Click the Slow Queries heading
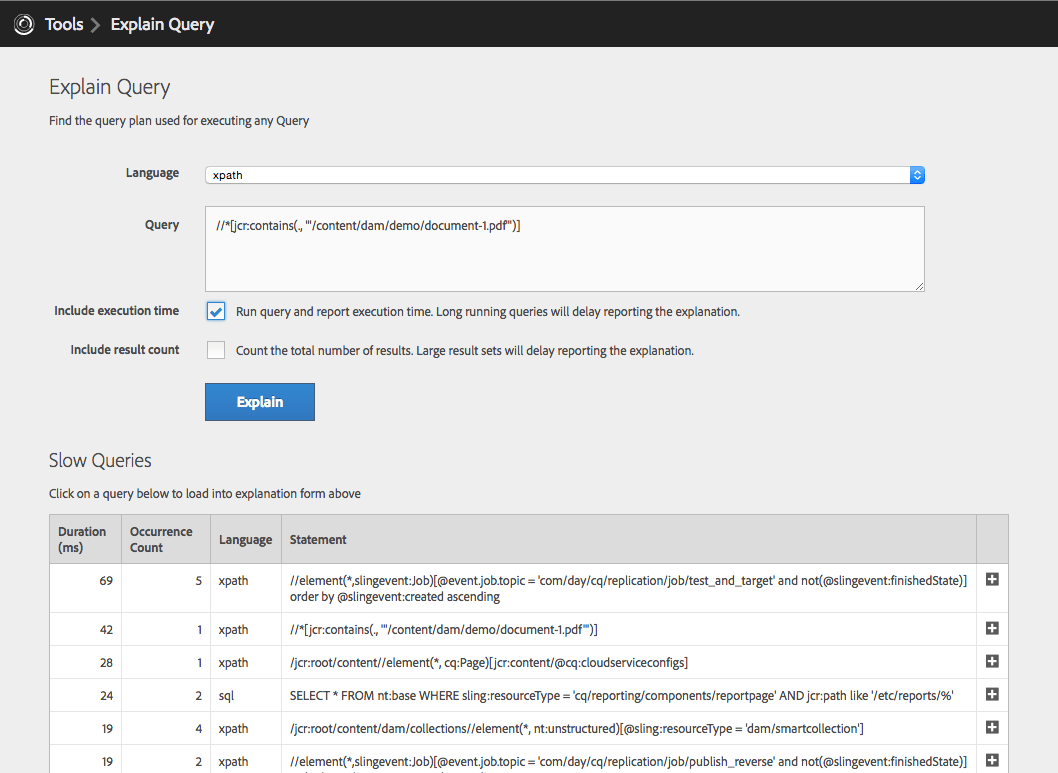The image size is (1058, 773). [100, 461]
